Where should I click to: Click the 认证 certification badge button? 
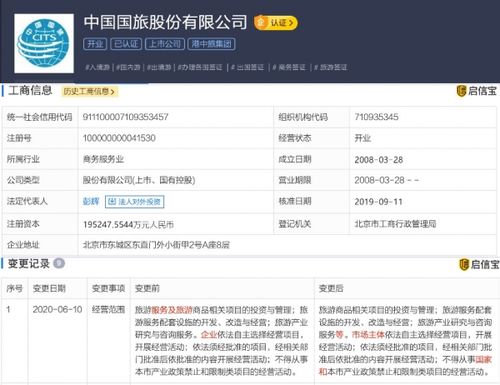click(x=276, y=23)
